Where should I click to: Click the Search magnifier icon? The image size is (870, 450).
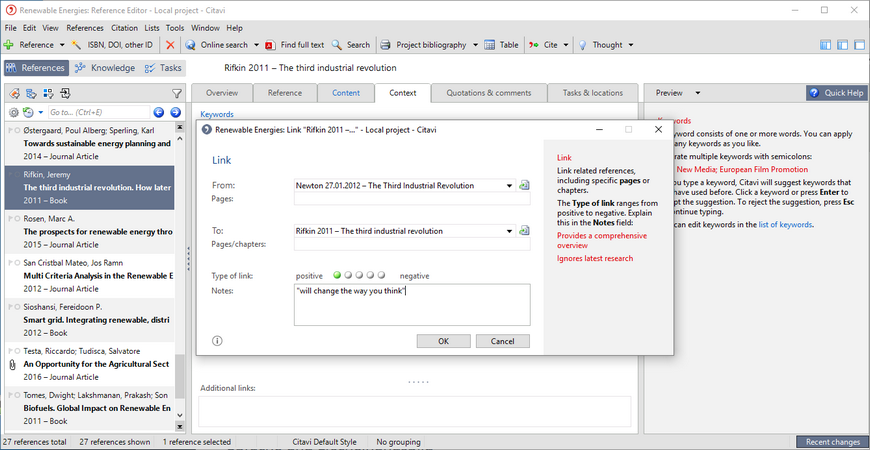(x=337, y=45)
